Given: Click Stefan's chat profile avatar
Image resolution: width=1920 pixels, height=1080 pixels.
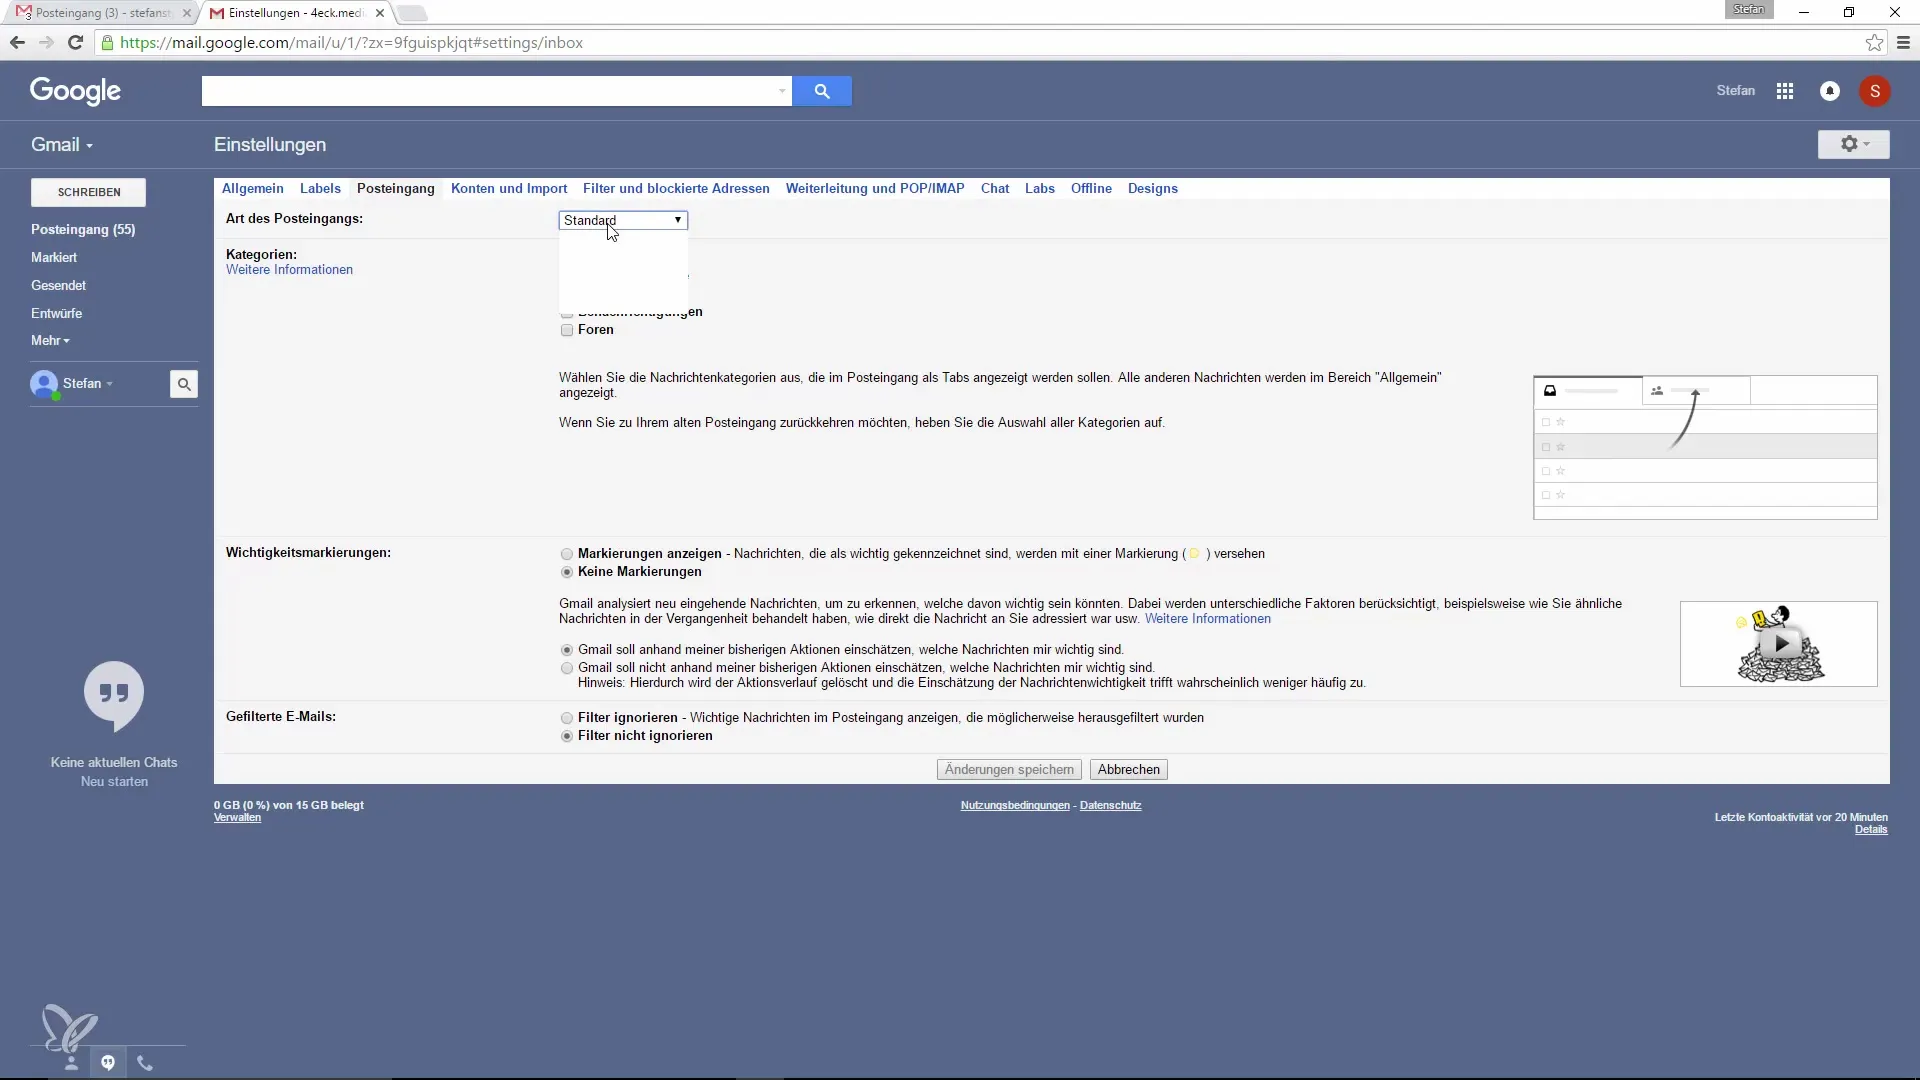Looking at the screenshot, I should 44,384.
